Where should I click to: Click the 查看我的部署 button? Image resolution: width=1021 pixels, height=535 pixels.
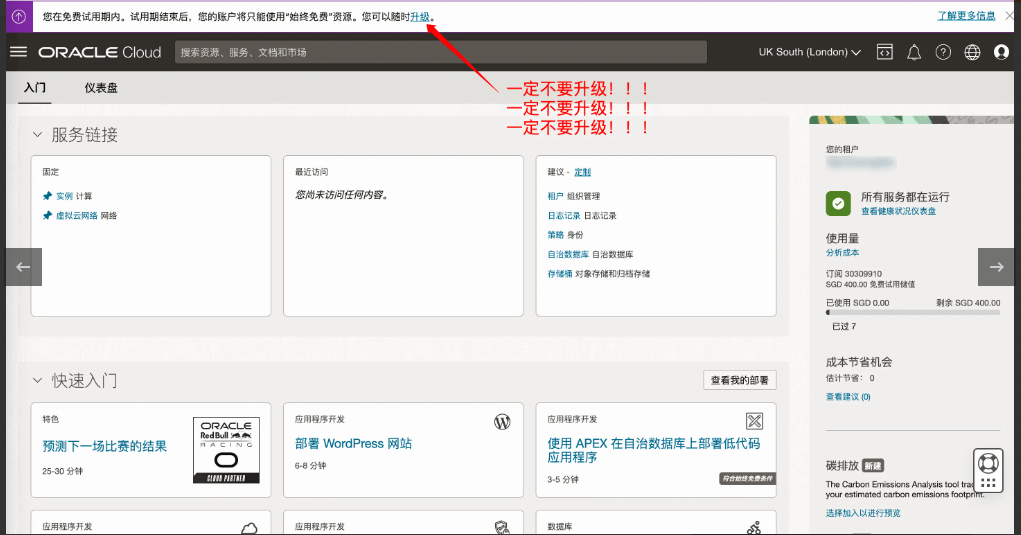tap(739, 380)
